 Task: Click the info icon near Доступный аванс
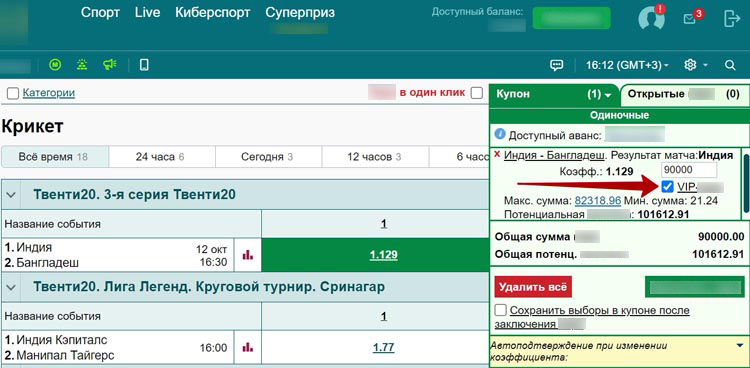click(500, 134)
